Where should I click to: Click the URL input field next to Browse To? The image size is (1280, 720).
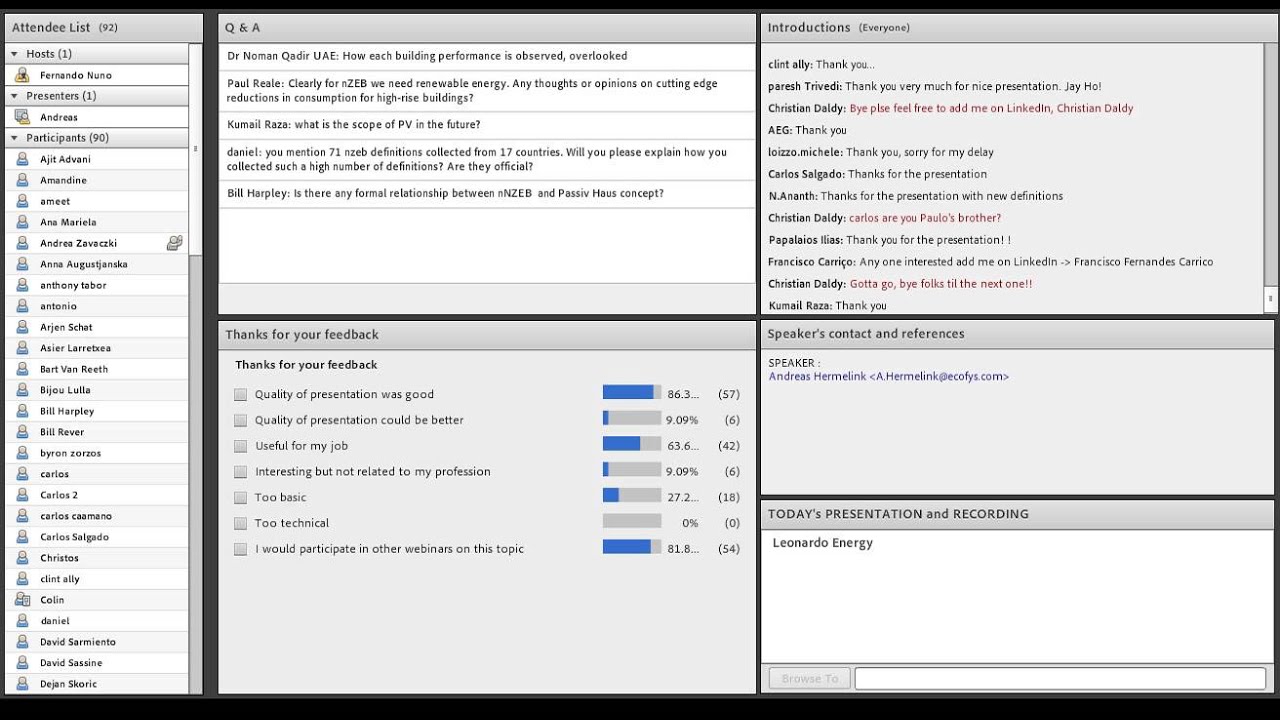1060,679
